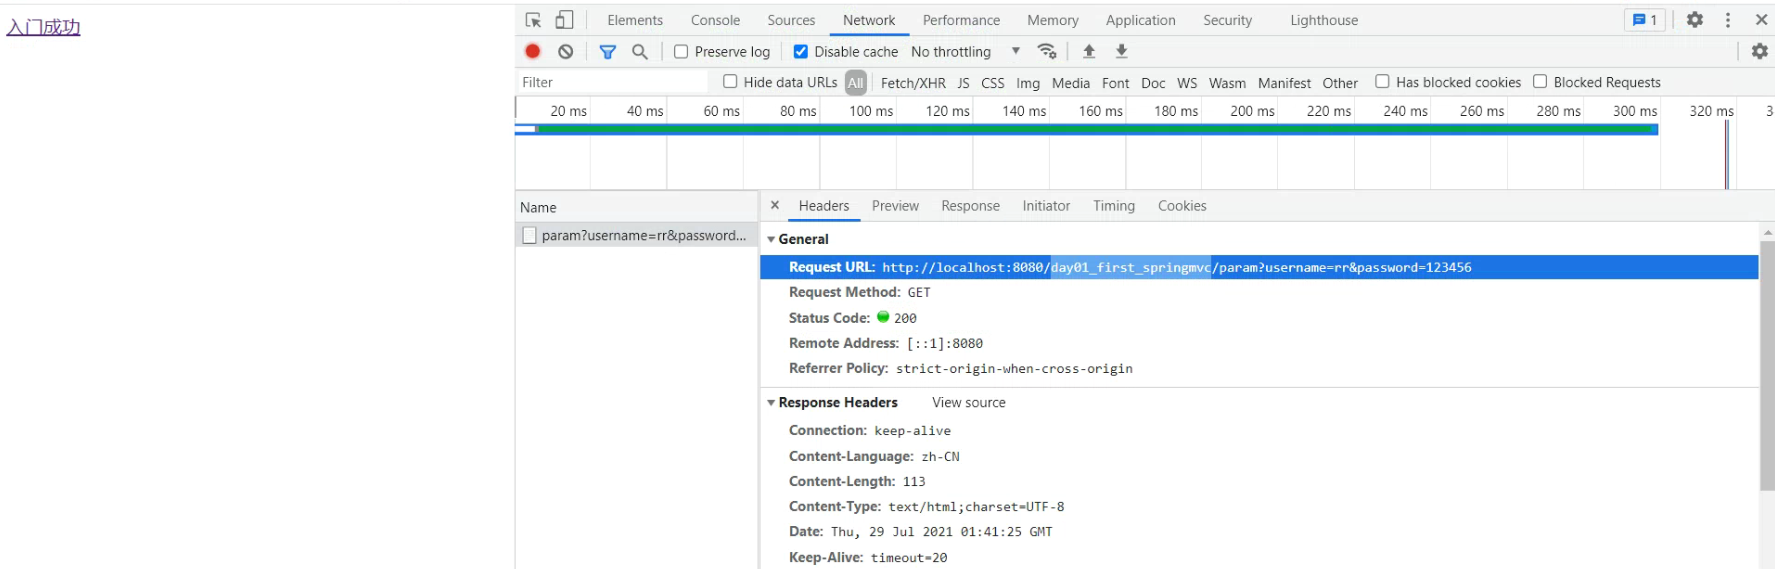Screen dimensions: 1775x569
Task: Select the Network tab
Action: coord(869,20)
